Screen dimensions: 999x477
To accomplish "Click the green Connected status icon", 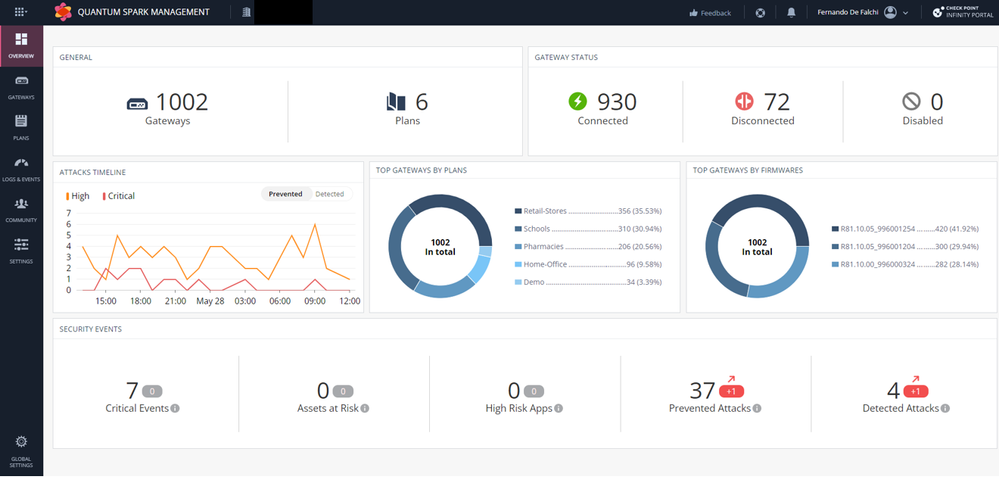I will pyautogui.click(x=577, y=101).
